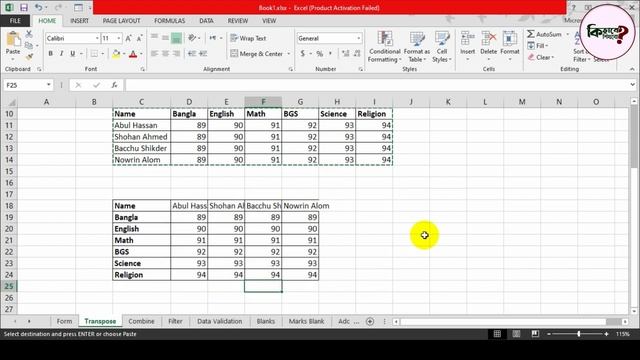Viewport: 640px width, 360px height.
Task: Switch to the PAGE LAYOUT ribbon tab
Action: (121, 20)
